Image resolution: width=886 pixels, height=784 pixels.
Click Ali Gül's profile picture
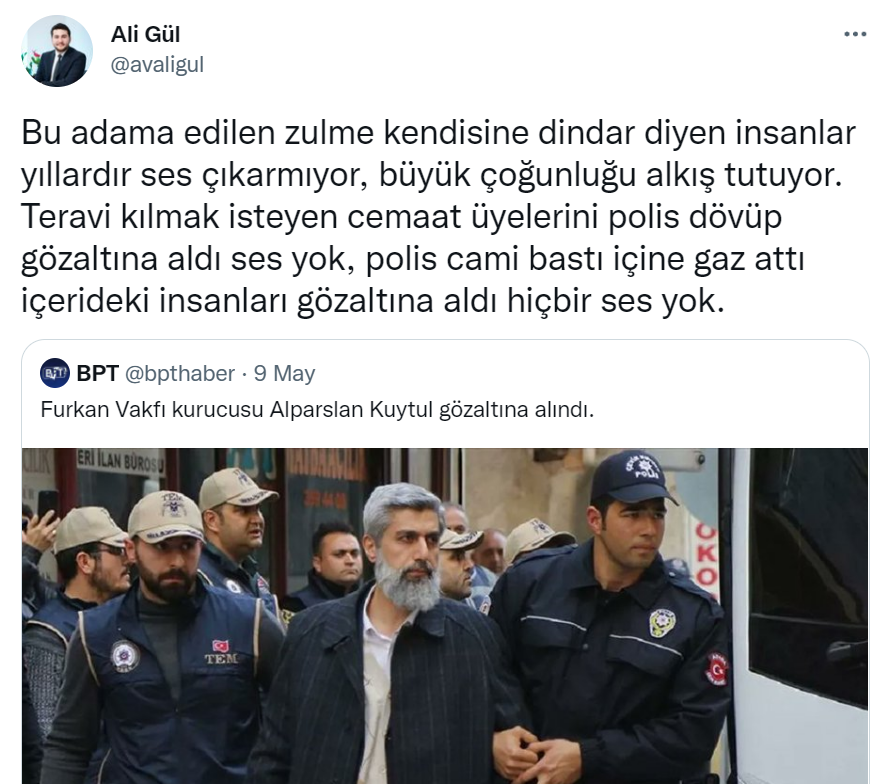(x=57, y=51)
